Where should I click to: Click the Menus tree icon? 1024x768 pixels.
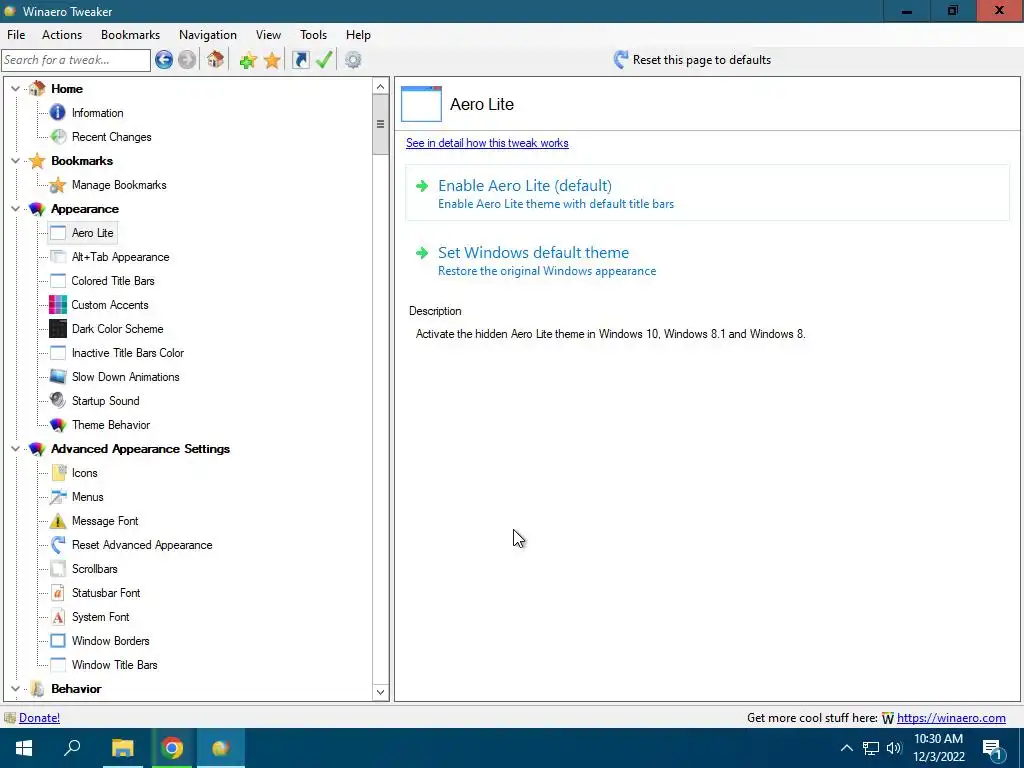(x=57, y=496)
